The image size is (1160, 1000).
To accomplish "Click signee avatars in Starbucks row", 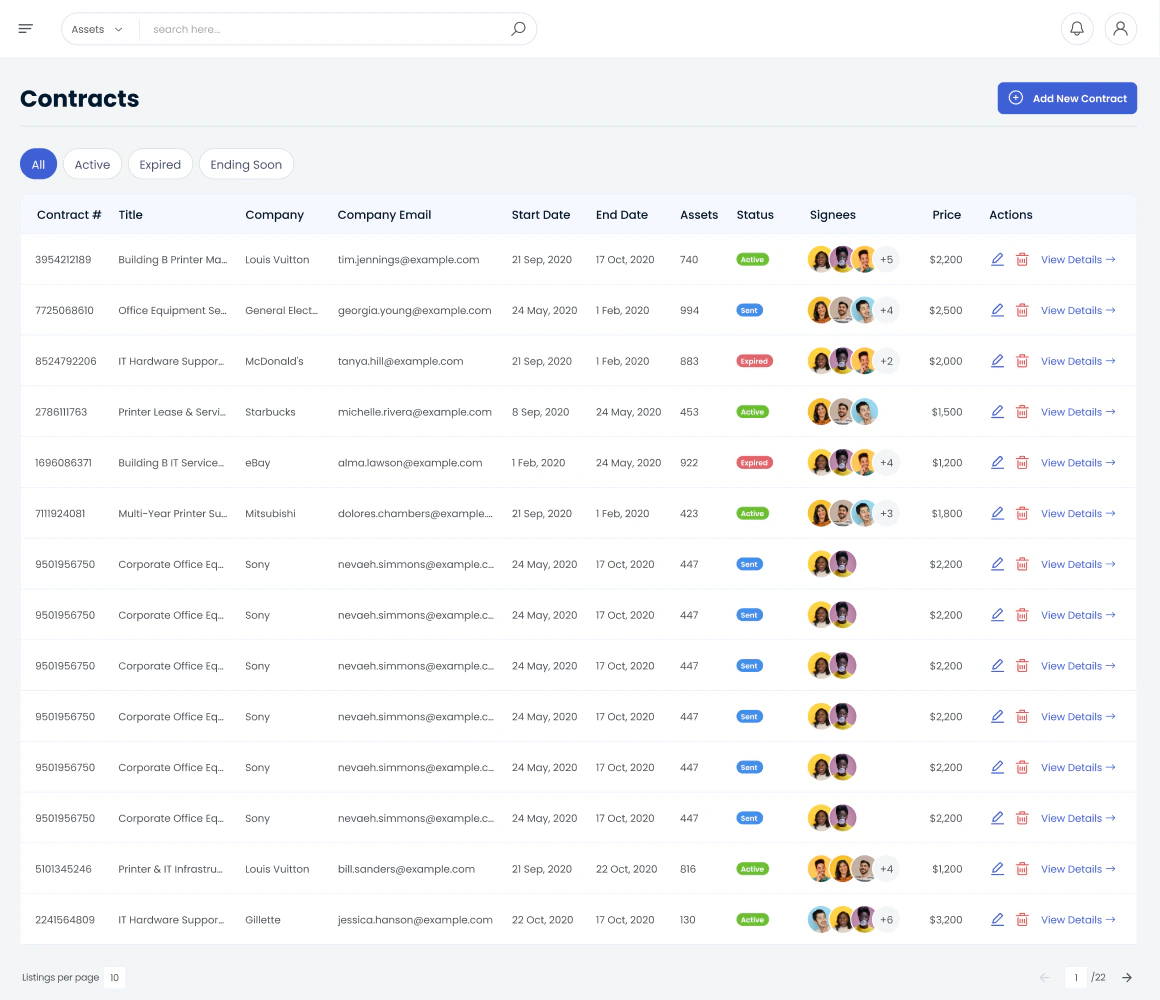I will click(x=843, y=412).
